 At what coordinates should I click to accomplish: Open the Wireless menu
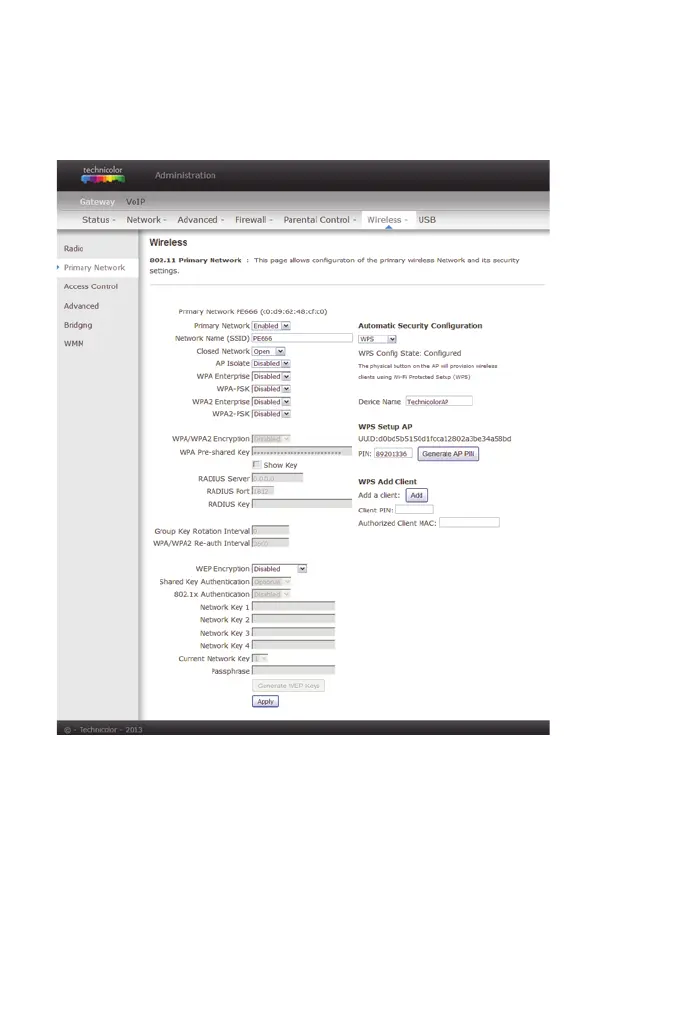coord(387,220)
